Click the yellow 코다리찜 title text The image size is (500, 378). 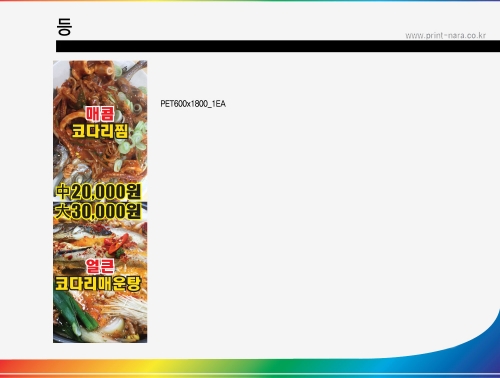click(100, 131)
